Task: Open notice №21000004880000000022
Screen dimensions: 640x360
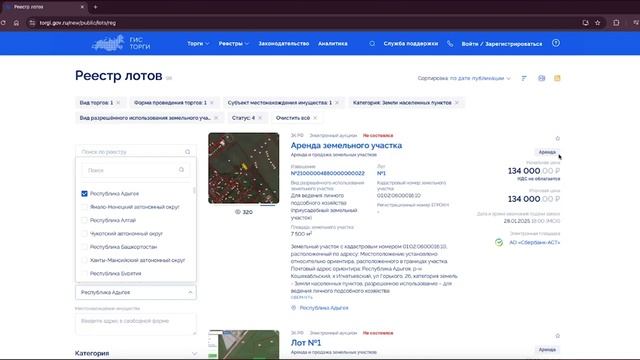Action: pyautogui.click(x=327, y=173)
